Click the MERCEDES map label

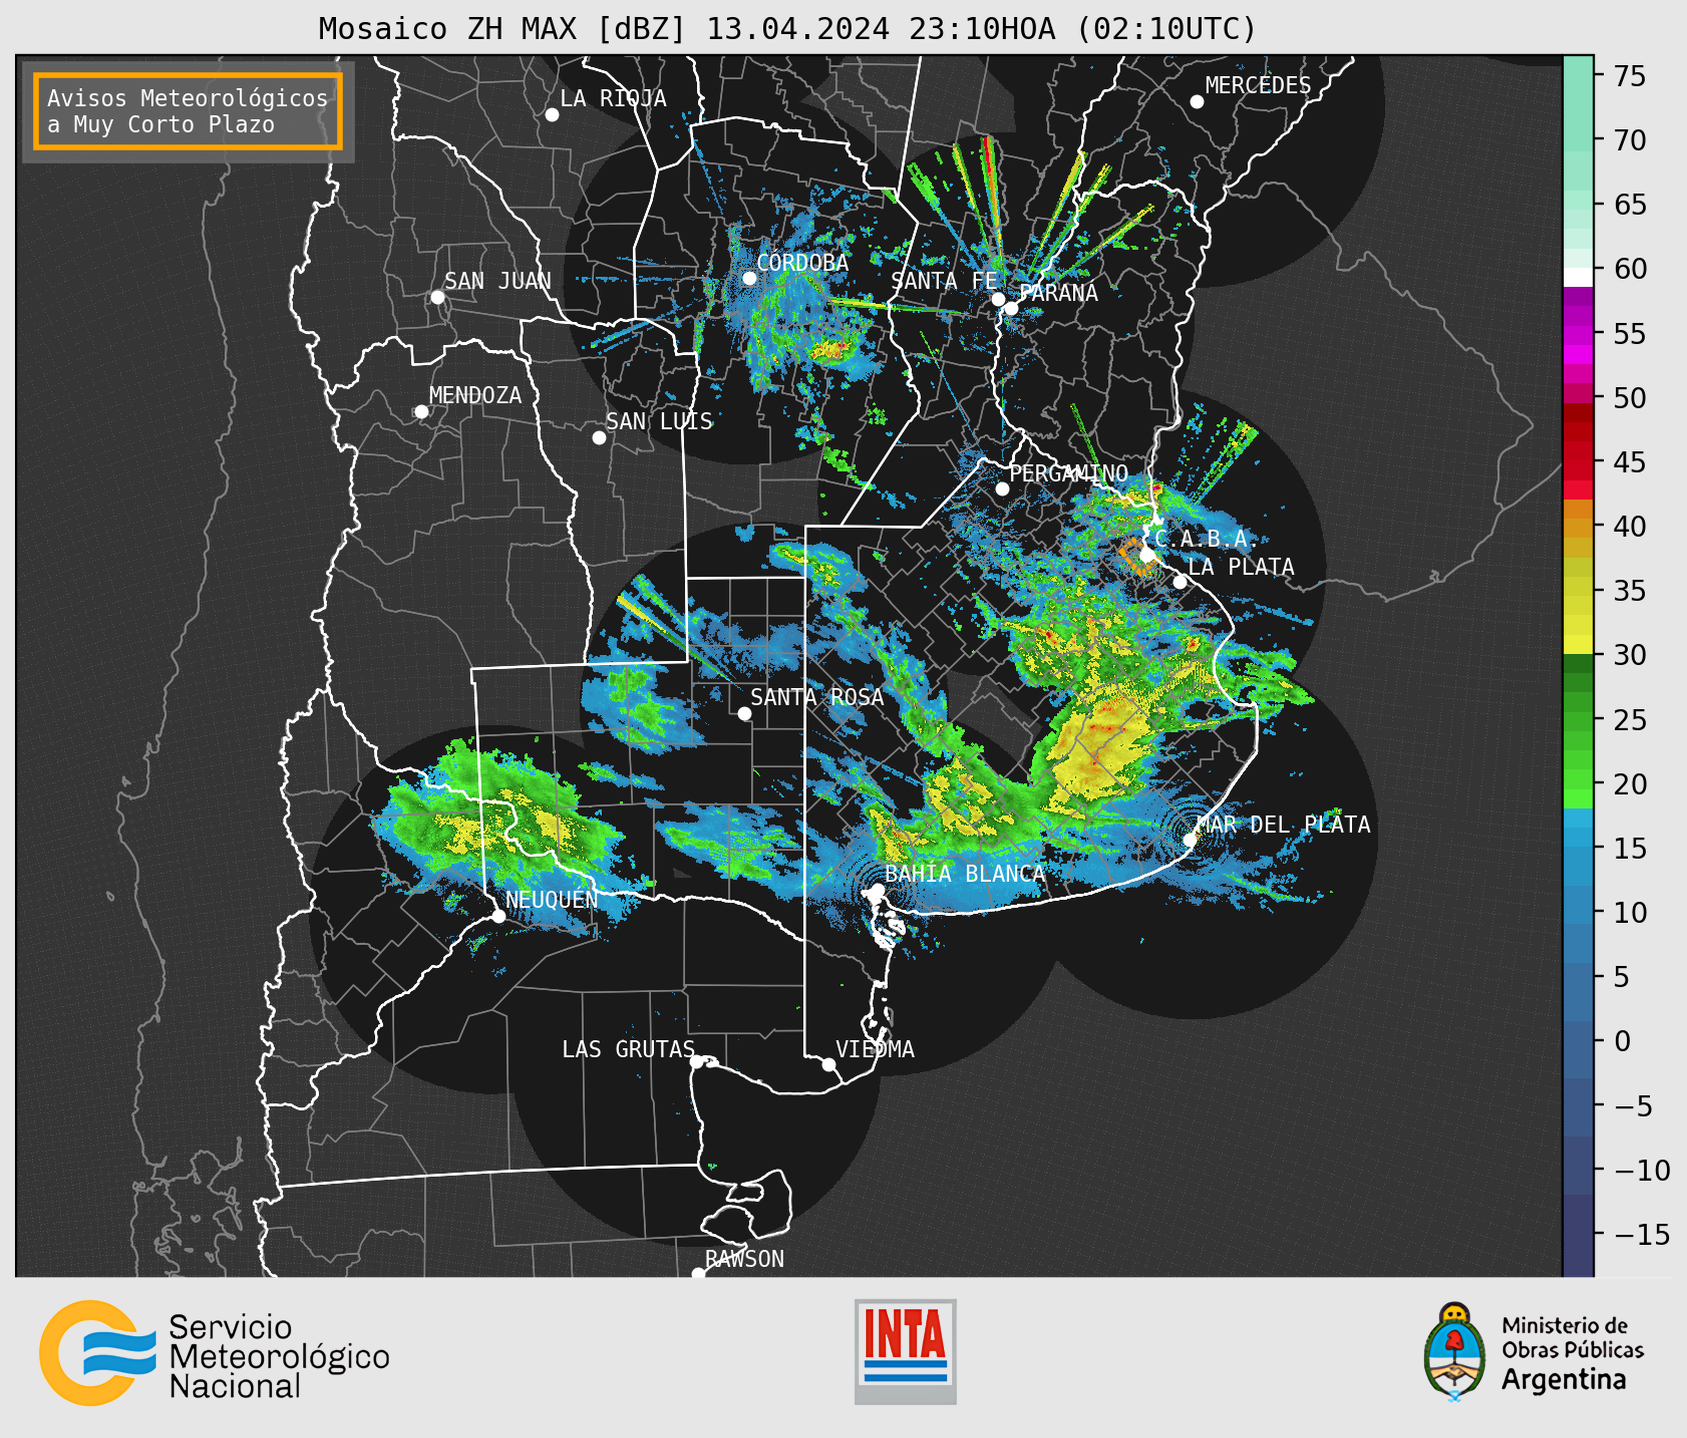pos(1258,85)
